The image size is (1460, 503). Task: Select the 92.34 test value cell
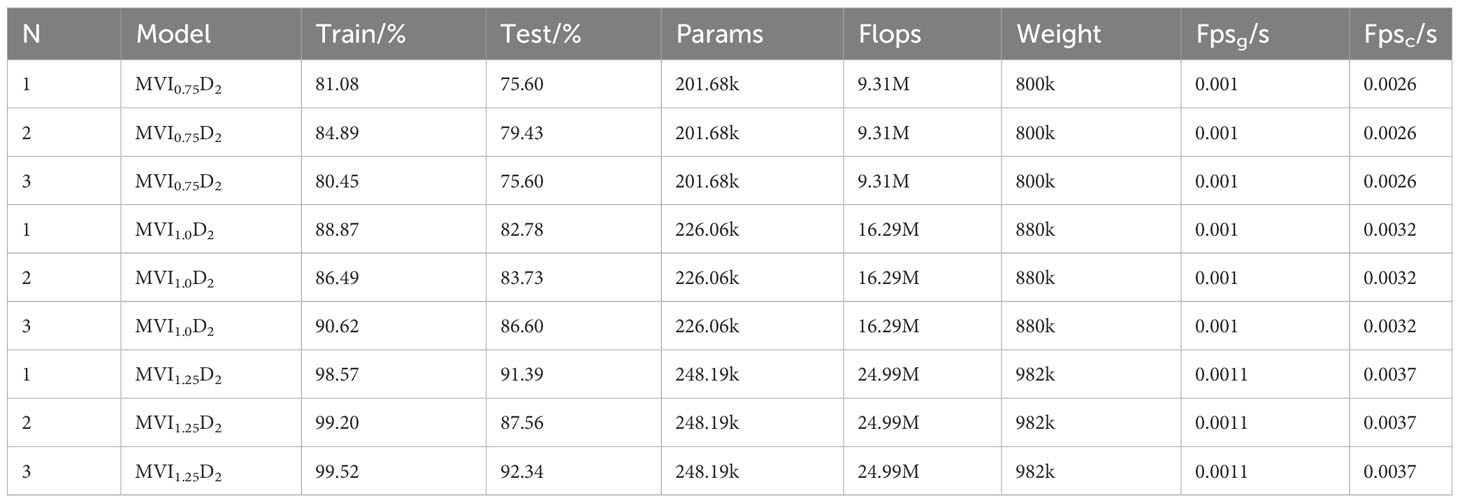[x=573, y=470]
